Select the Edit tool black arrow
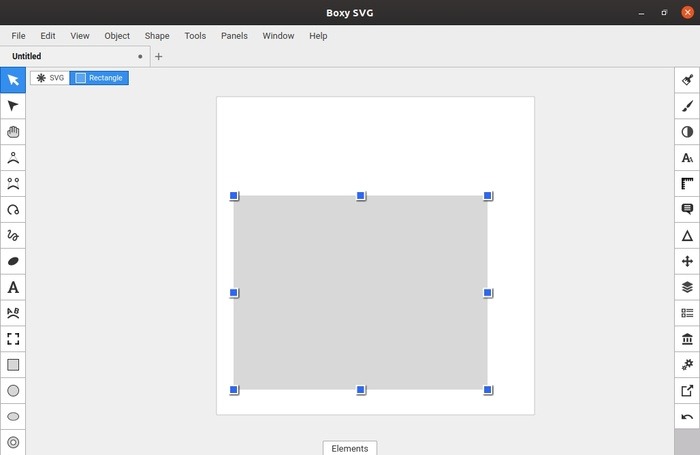This screenshot has height=455, width=700. 13,106
